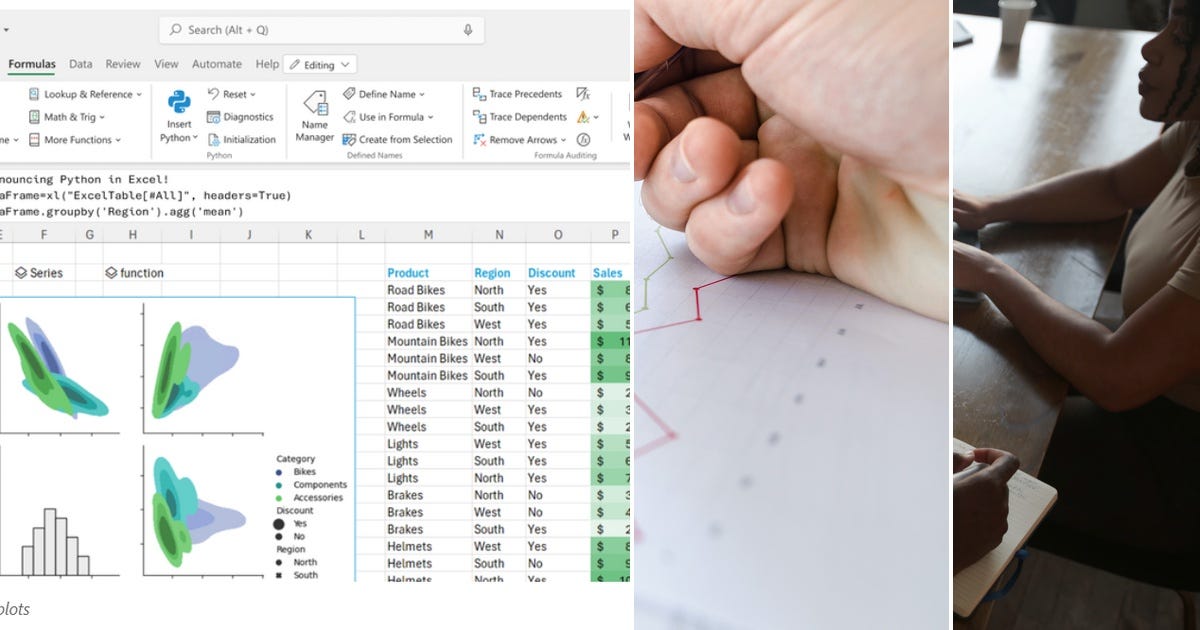1200x630 pixels.
Task: Click the search microphone icon
Action: coord(467,29)
